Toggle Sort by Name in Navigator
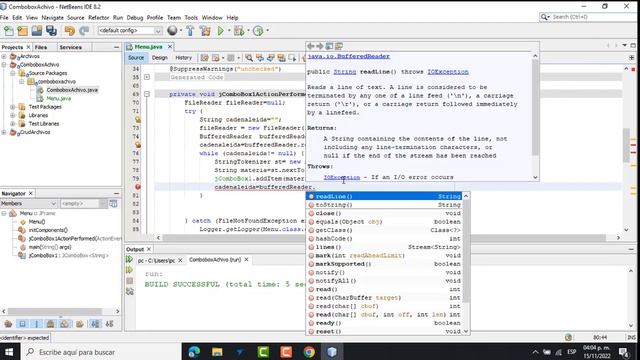The height and width of the screenshot is (360, 640). [95, 324]
